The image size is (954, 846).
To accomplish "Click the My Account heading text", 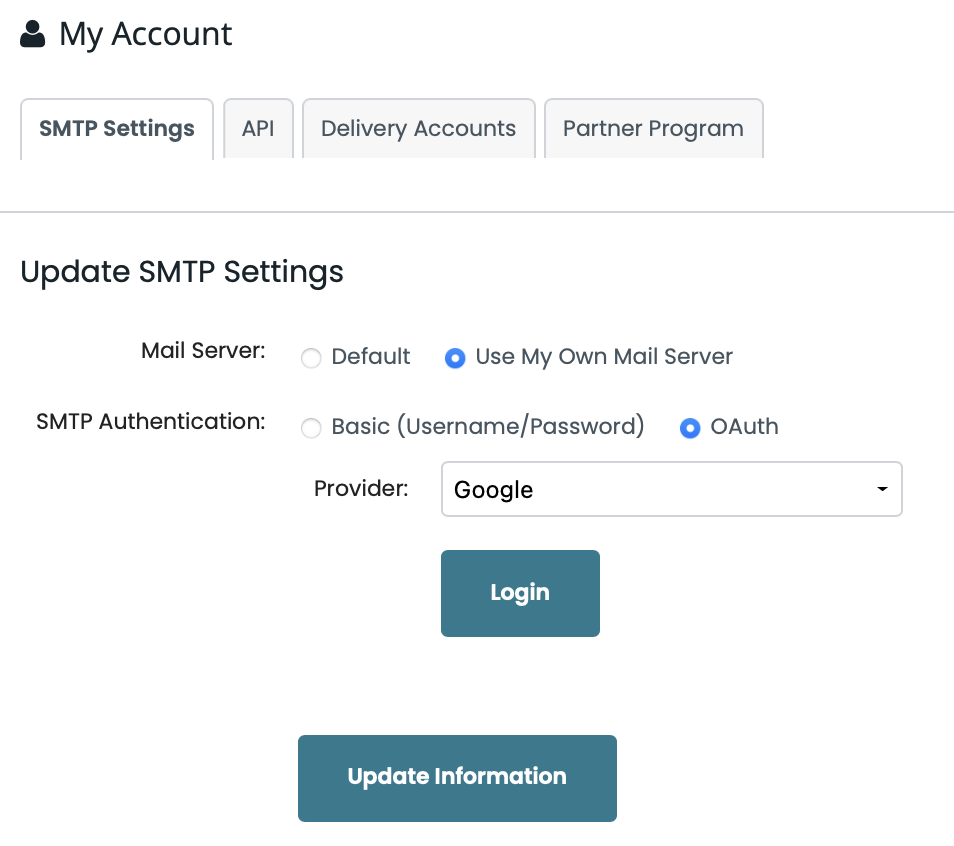I will click(146, 35).
